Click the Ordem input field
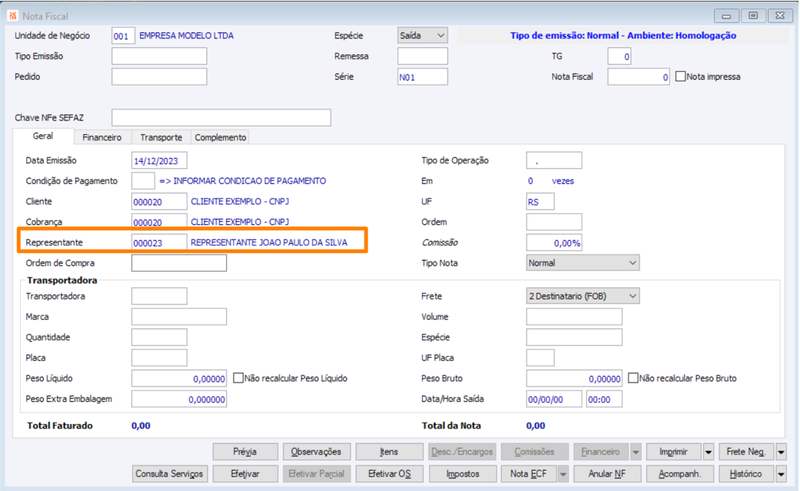 (x=554, y=222)
